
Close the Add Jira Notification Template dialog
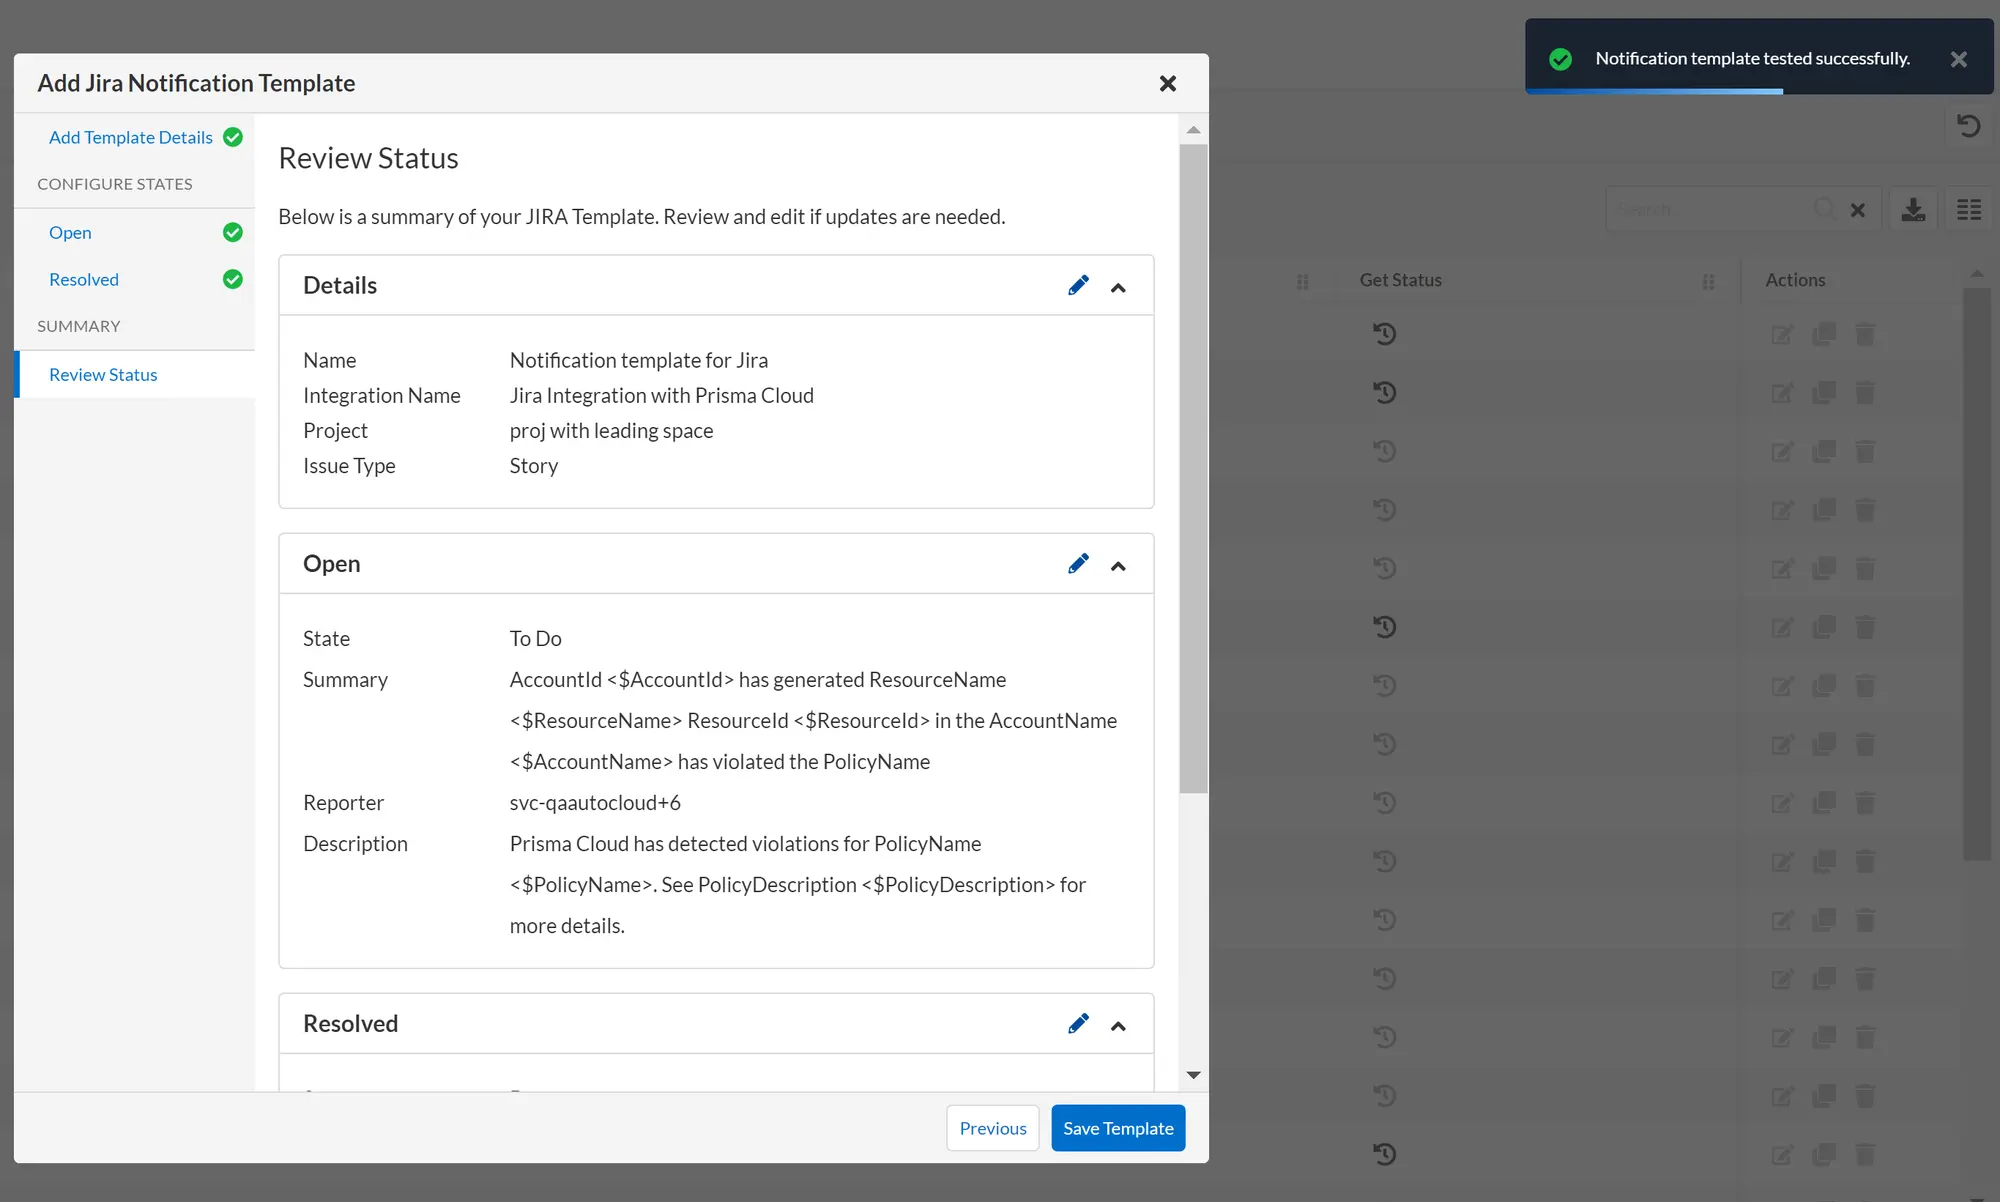pyautogui.click(x=1167, y=84)
